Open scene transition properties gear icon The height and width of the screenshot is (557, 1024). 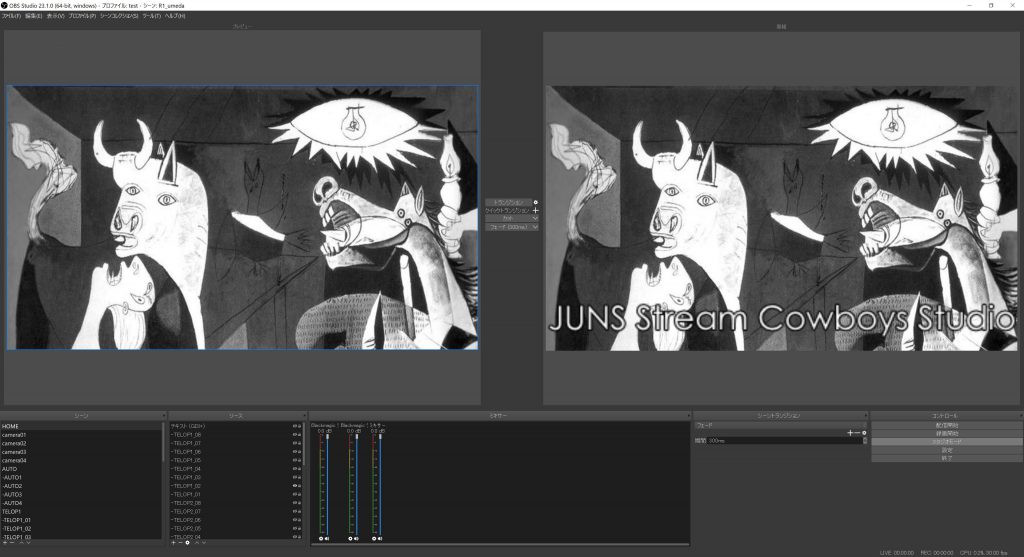[864, 433]
